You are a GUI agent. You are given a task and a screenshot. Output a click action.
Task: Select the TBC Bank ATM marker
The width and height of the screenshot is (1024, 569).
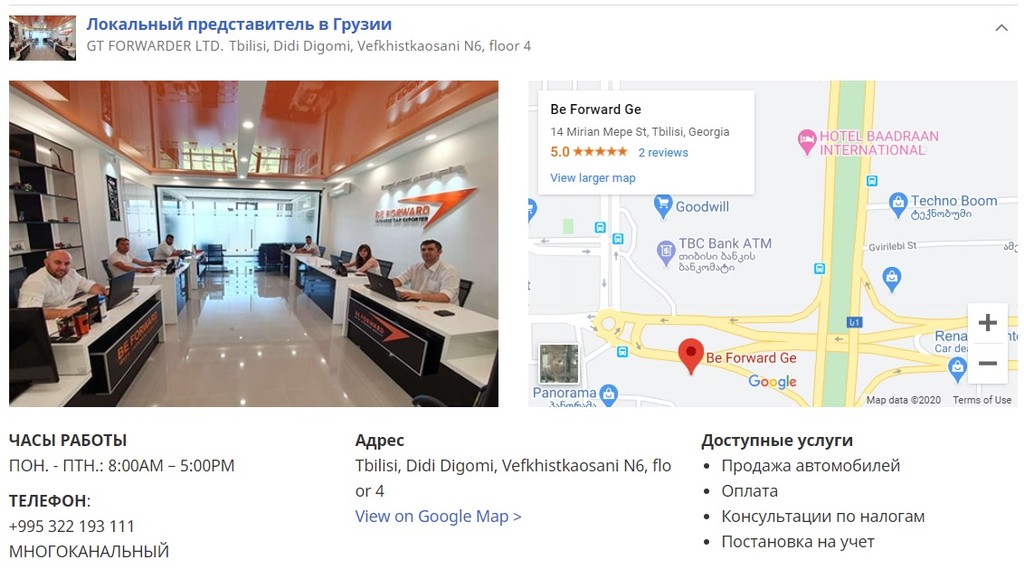click(665, 253)
